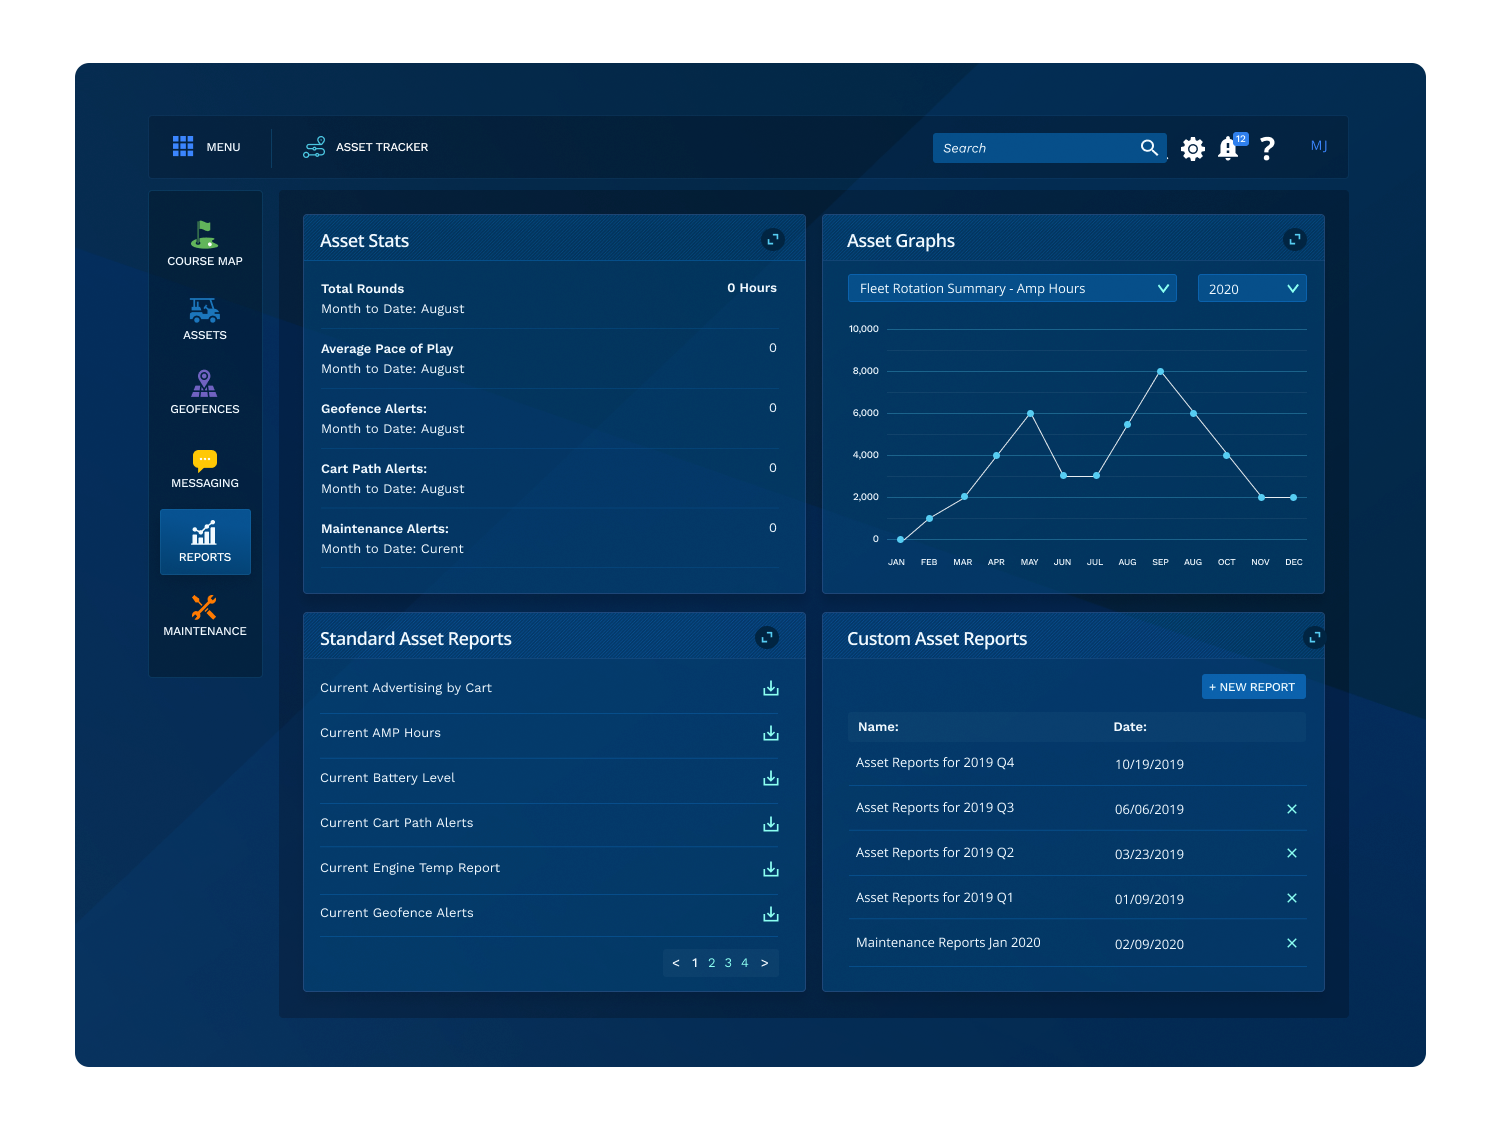1500x1142 pixels.
Task: Download Current Geofence Alerts report
Action: (770, 914)
